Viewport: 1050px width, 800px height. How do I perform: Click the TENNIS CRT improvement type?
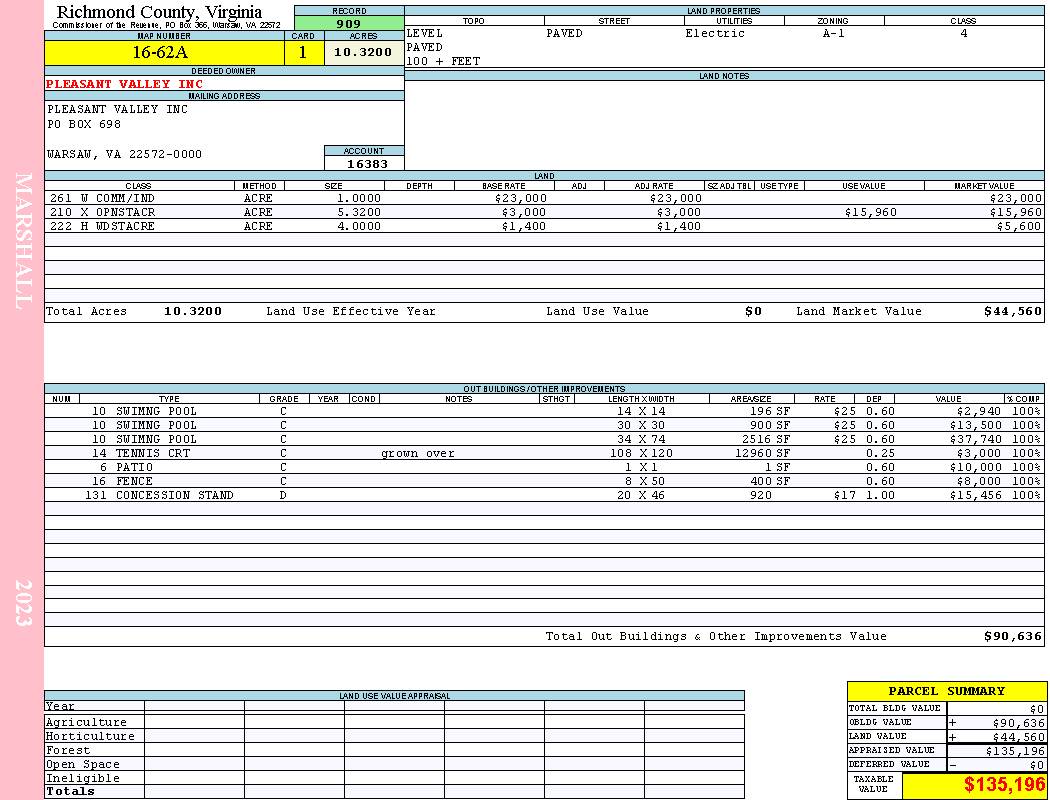153,453
